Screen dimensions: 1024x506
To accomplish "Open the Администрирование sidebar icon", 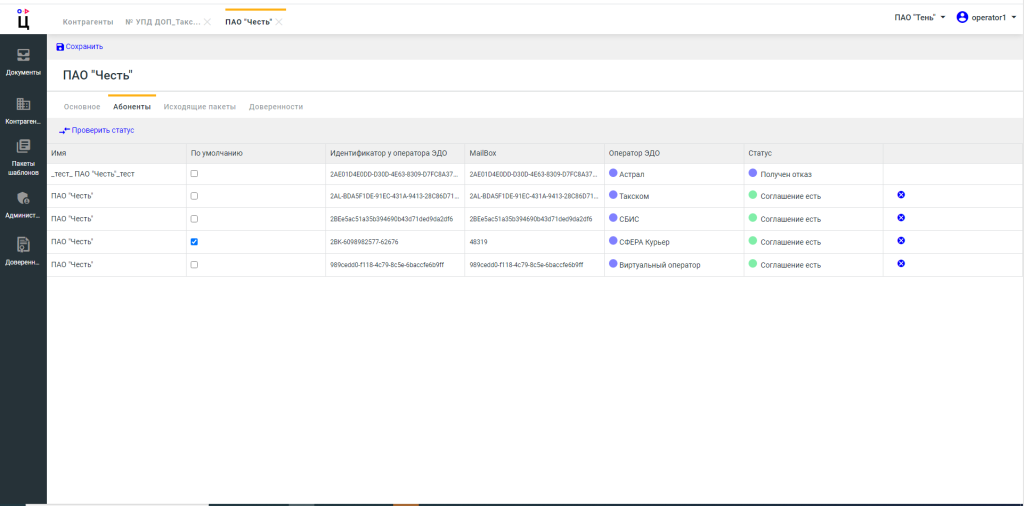I will click(24, 198).
